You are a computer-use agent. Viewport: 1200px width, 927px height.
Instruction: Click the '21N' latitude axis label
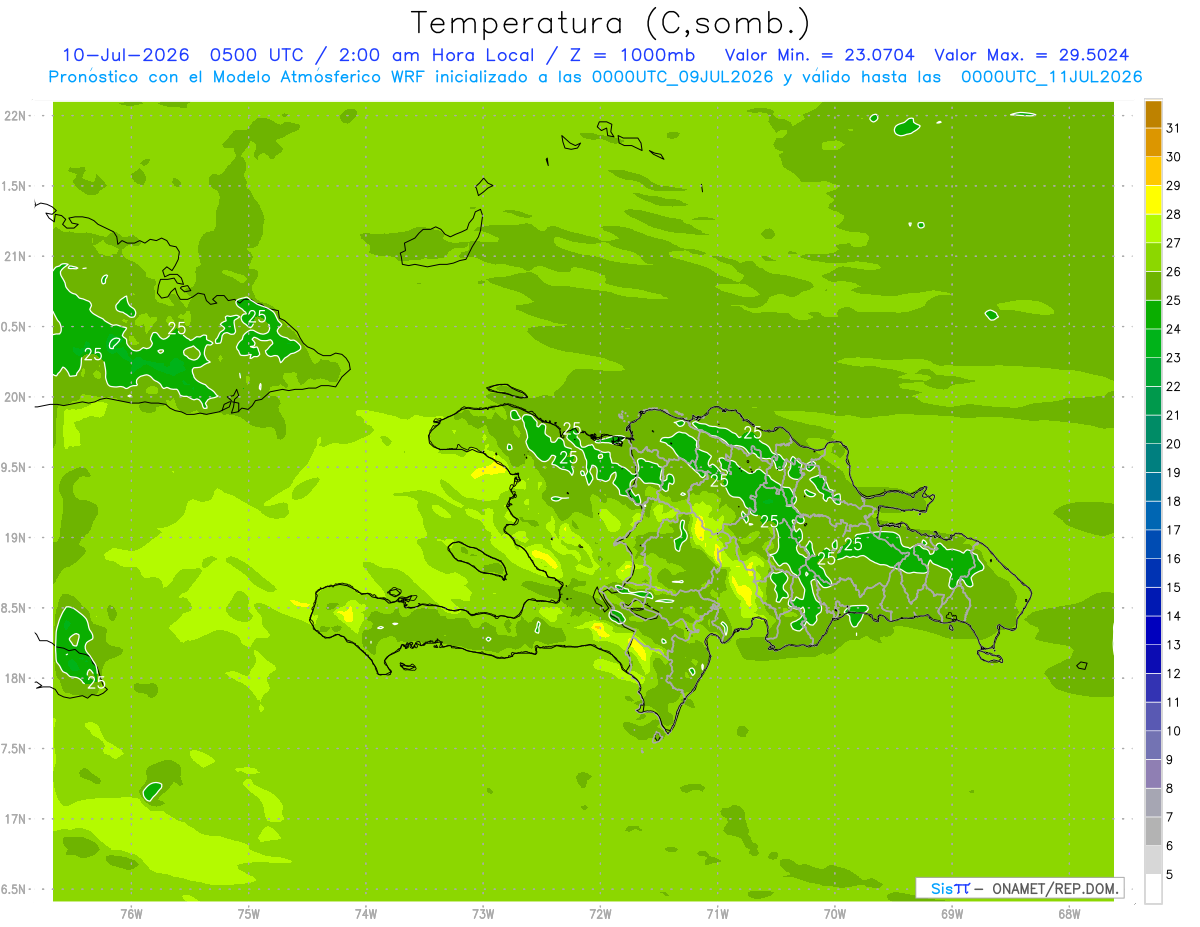click(x=16, y=257)
